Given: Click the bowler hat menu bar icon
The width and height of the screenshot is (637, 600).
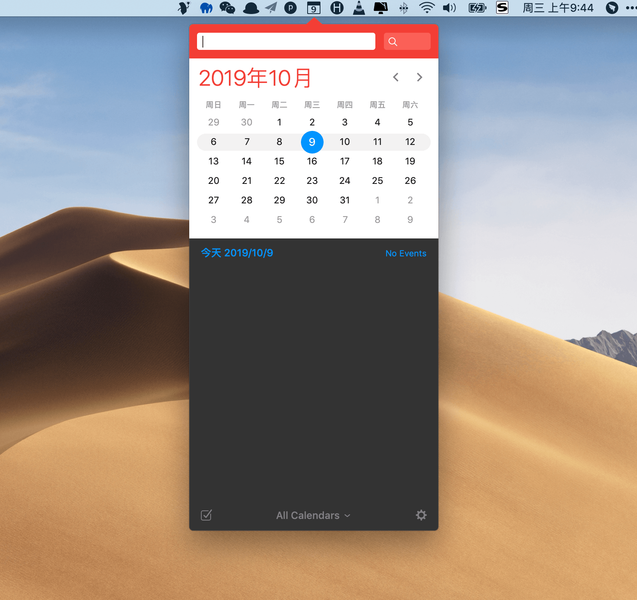Looking at the screenshot, I should tap(251, 8).
